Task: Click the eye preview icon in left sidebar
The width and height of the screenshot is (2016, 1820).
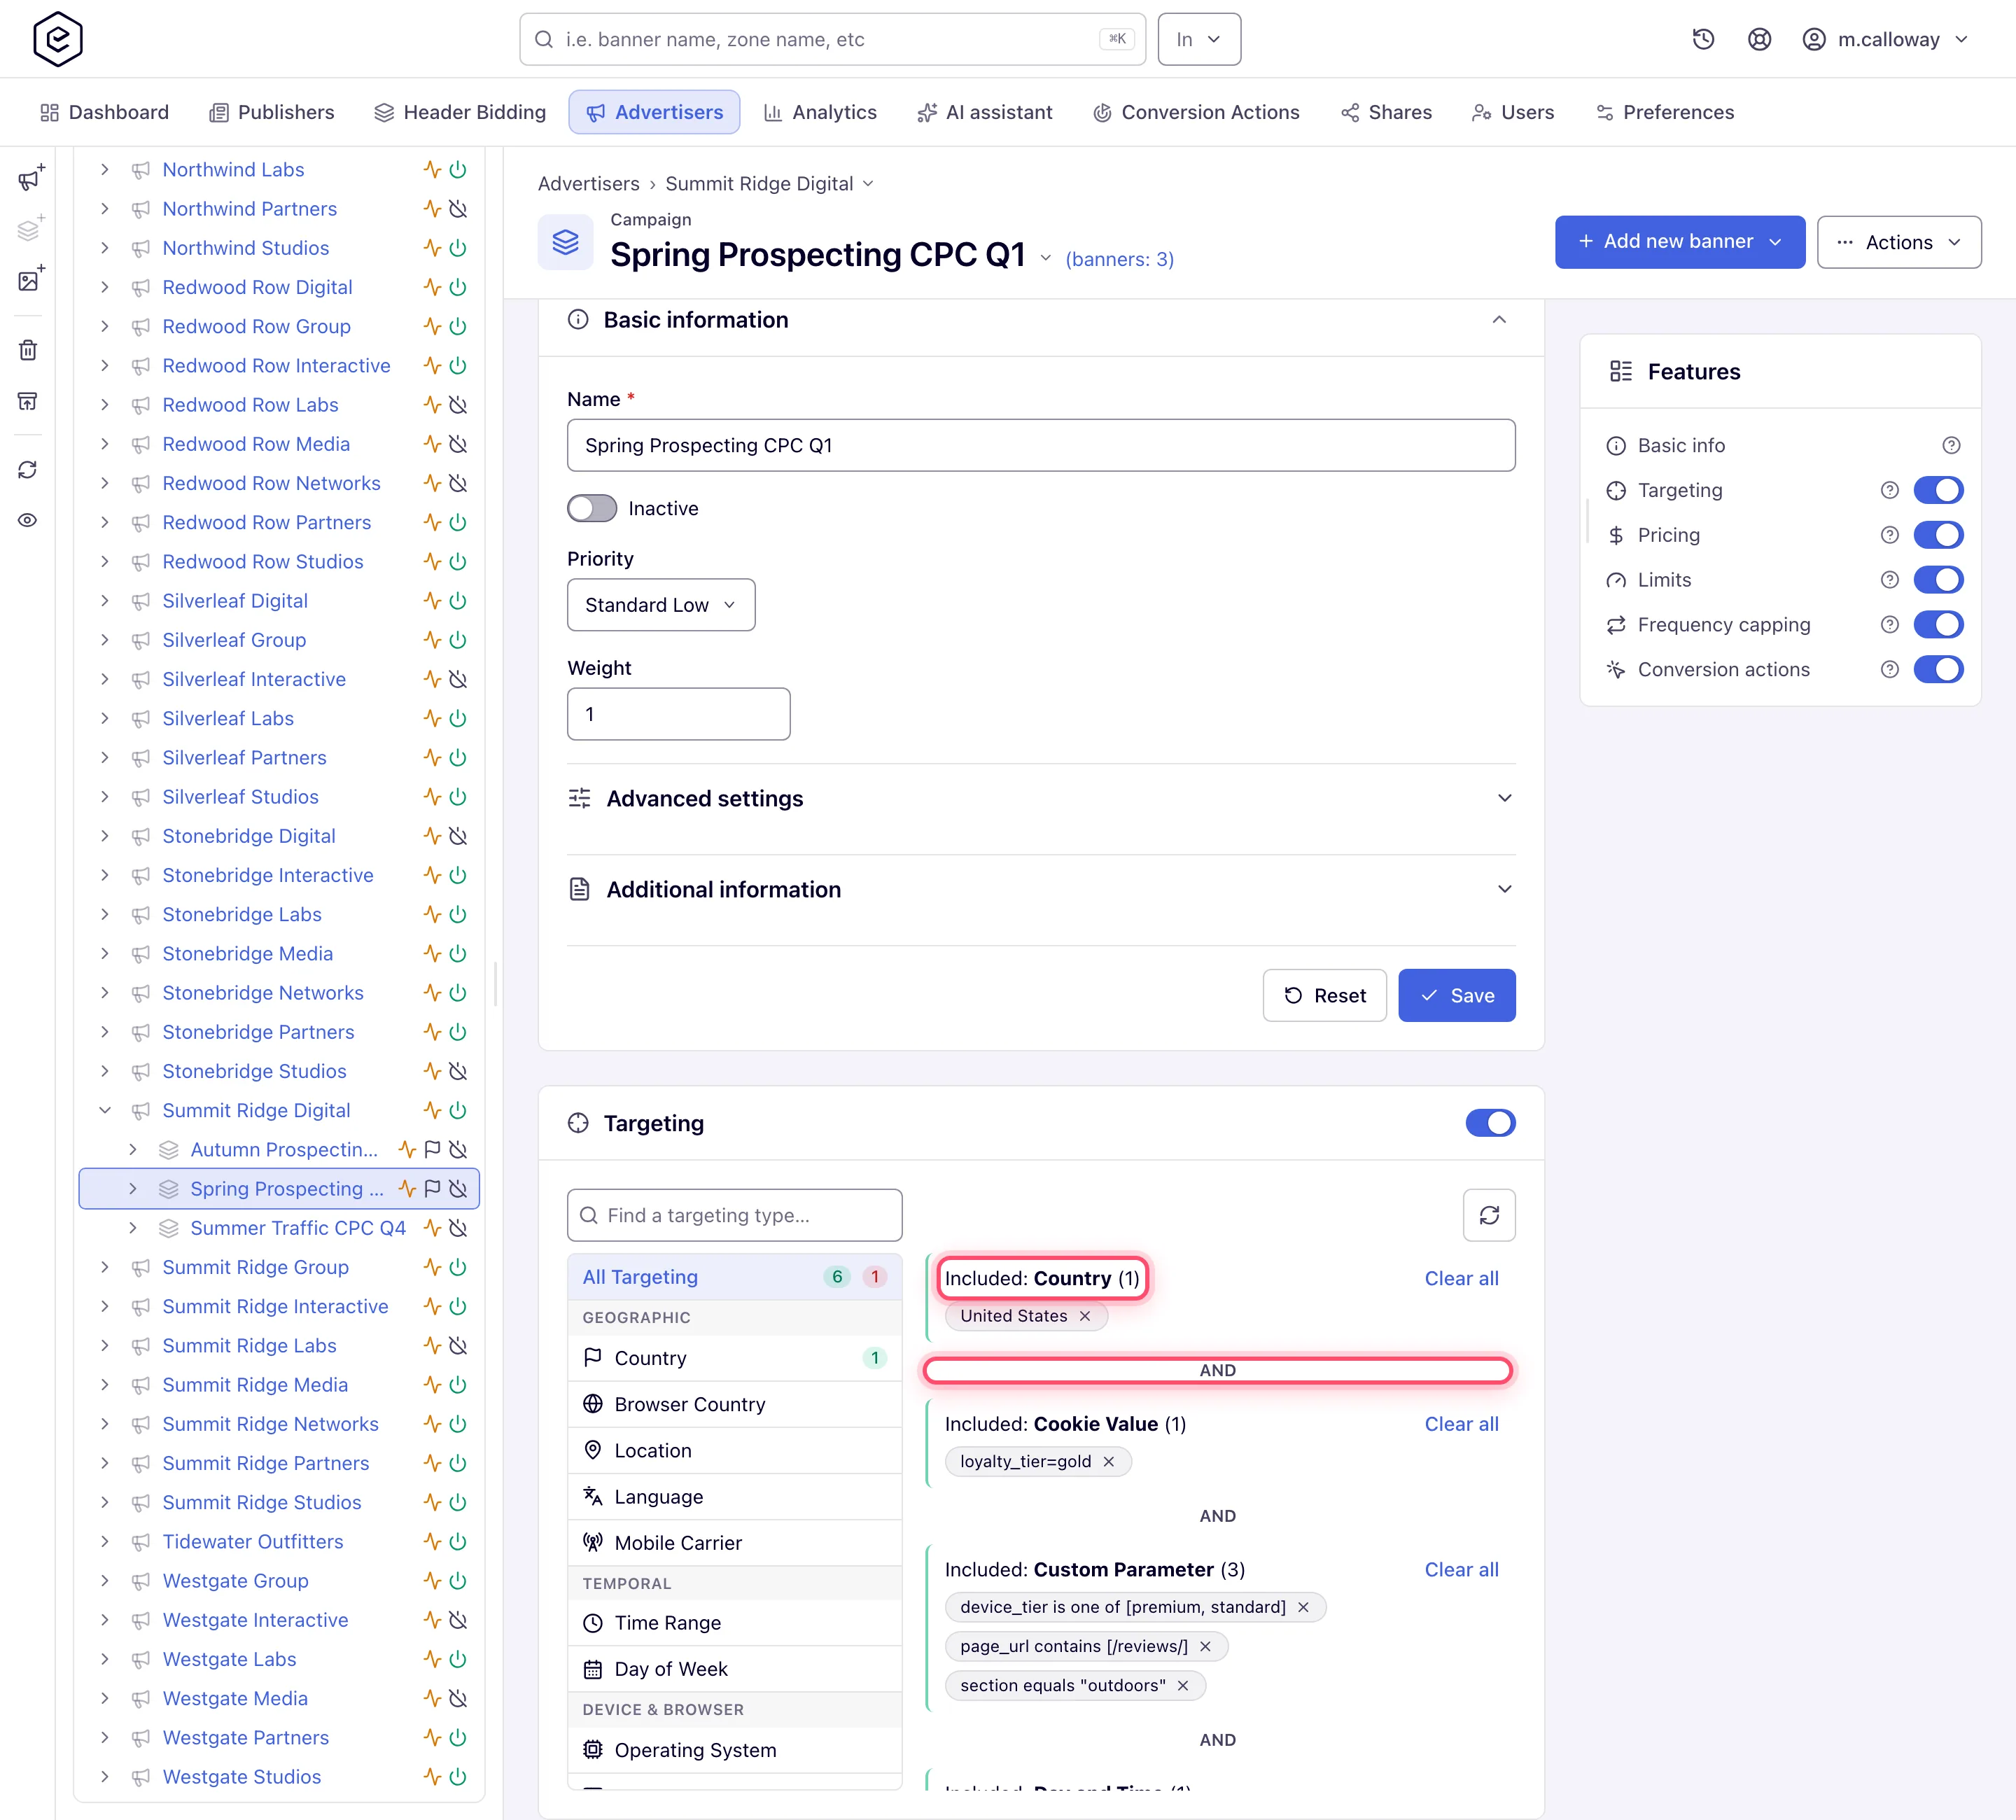Action: (x=28, y=520)
